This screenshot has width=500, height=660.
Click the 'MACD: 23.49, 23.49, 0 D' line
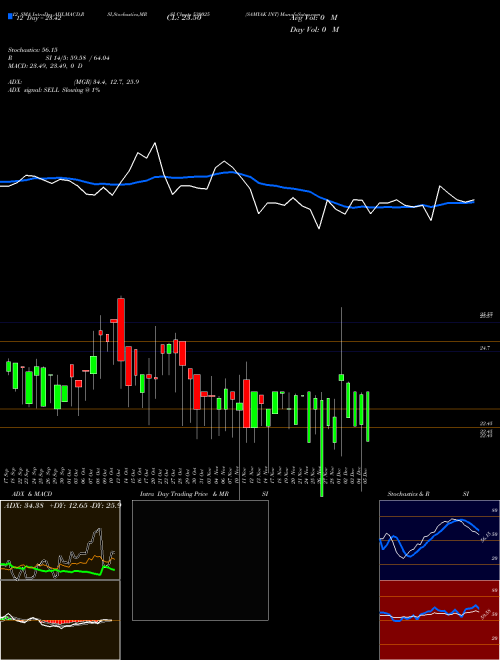(x=45, y=66)
